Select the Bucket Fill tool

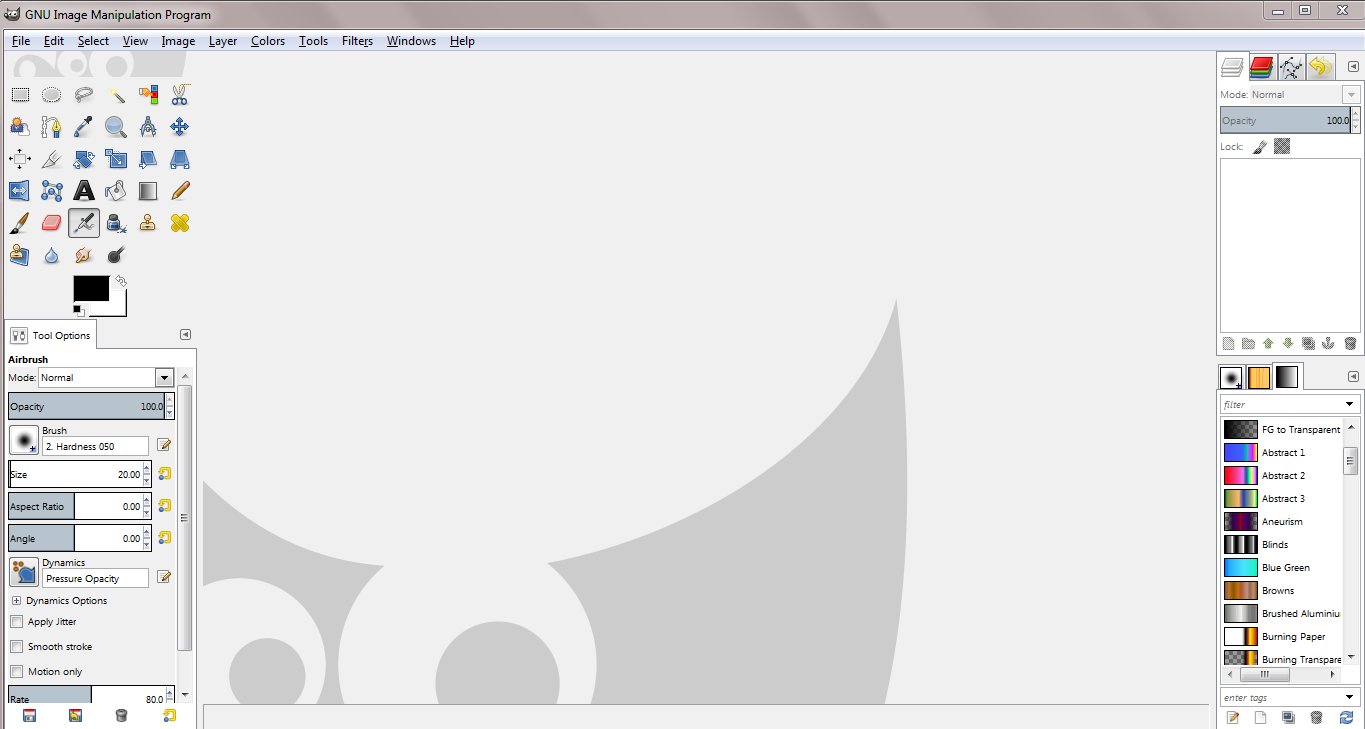pyautogui.click(x=116, y=191)
